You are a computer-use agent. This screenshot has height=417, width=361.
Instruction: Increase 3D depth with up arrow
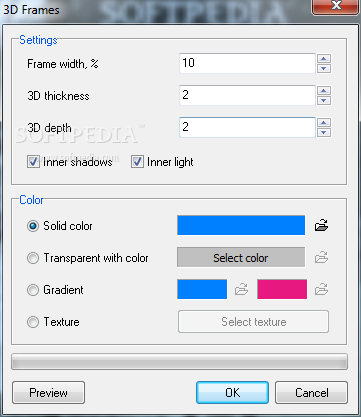324,122
